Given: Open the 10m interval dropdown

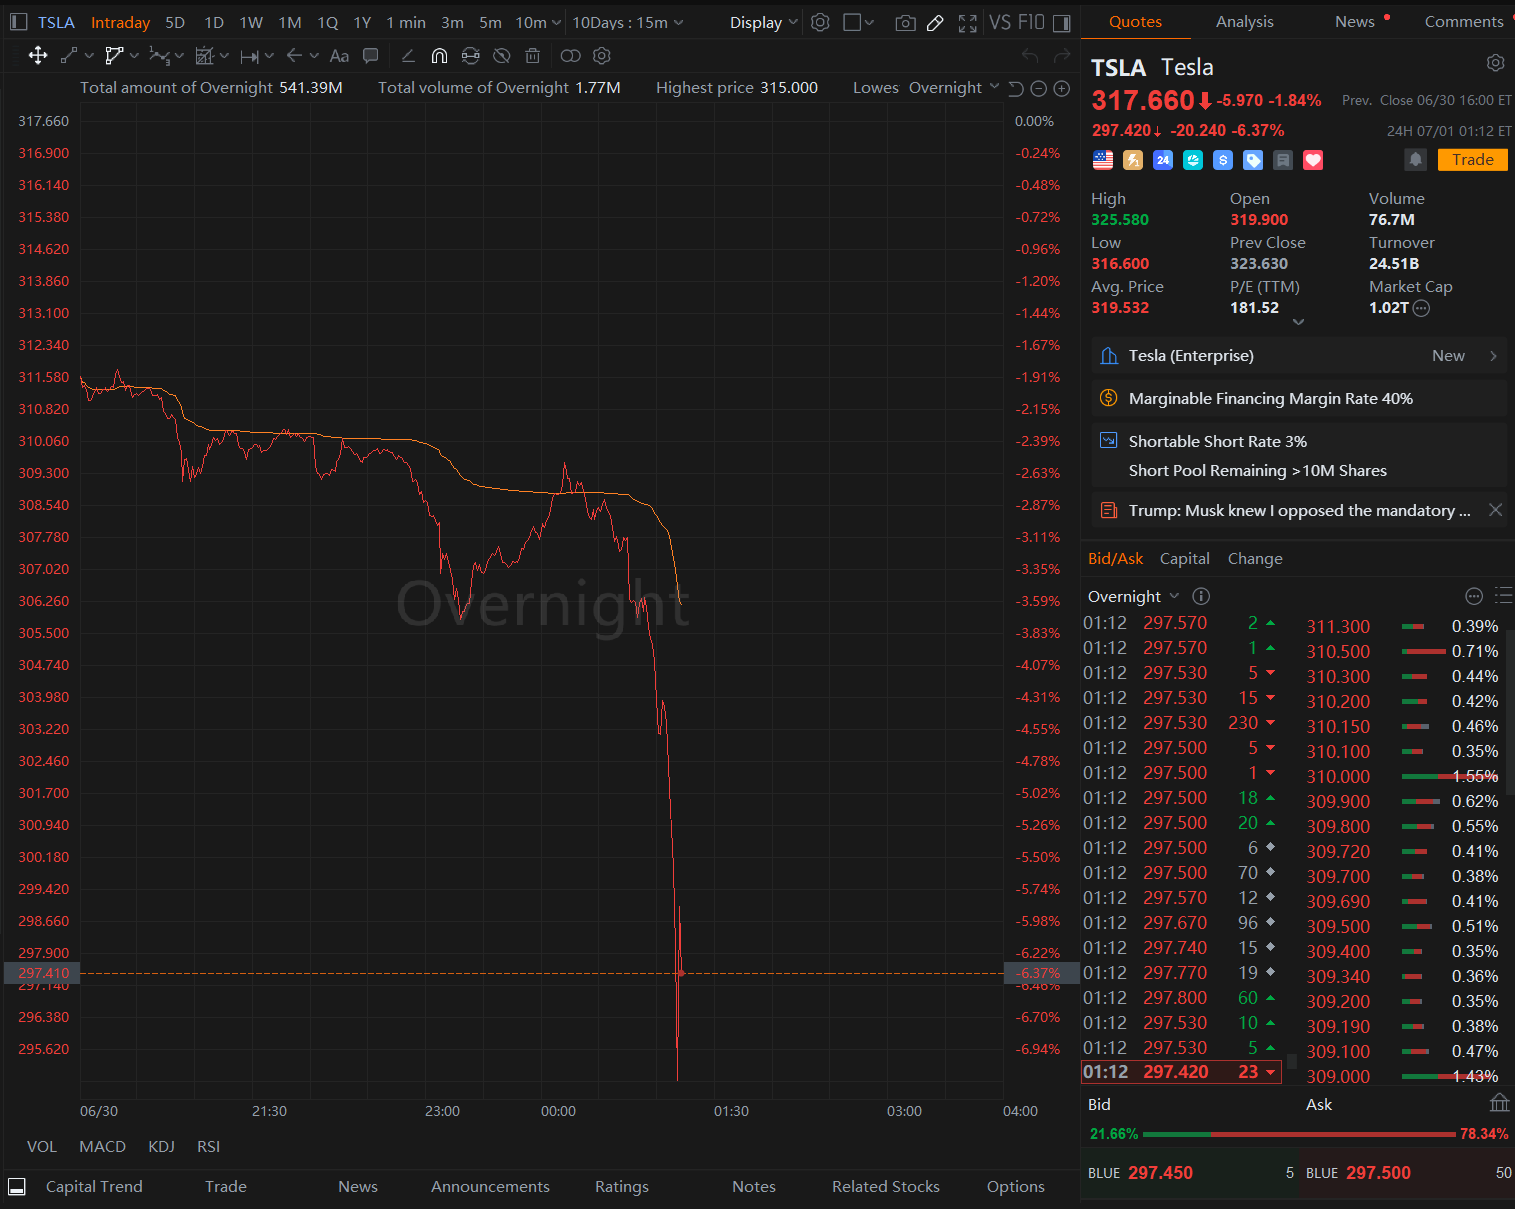Looking at the screenshot, I should (x=538, y=22).
